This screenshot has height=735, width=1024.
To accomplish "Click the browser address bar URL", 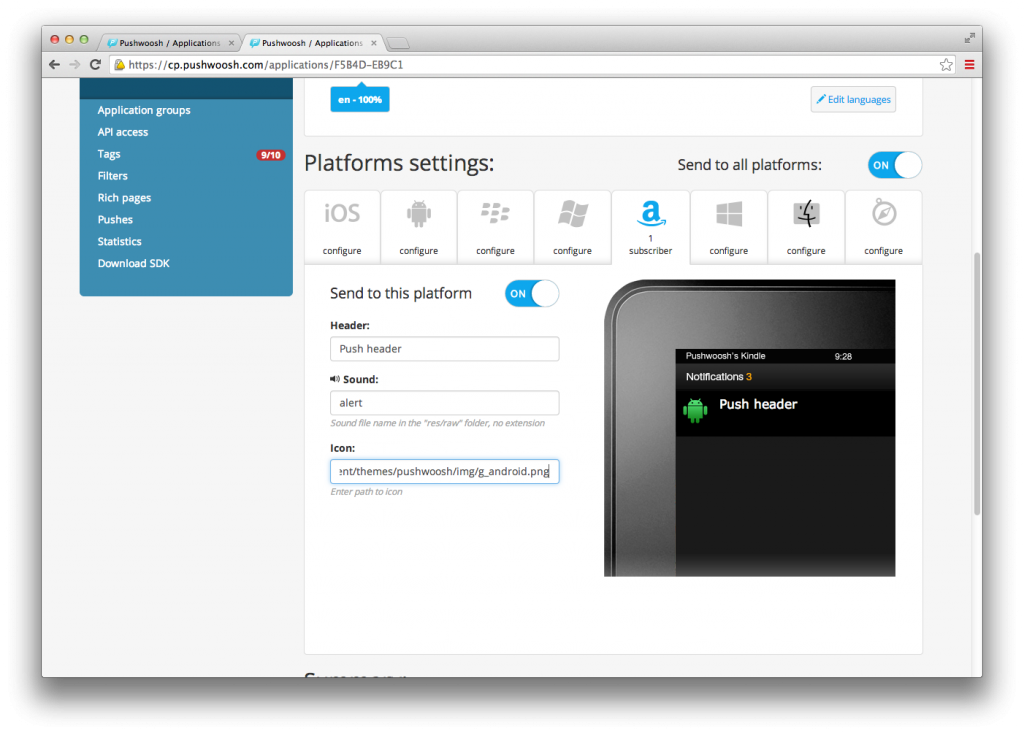I will tap(266, 65).
